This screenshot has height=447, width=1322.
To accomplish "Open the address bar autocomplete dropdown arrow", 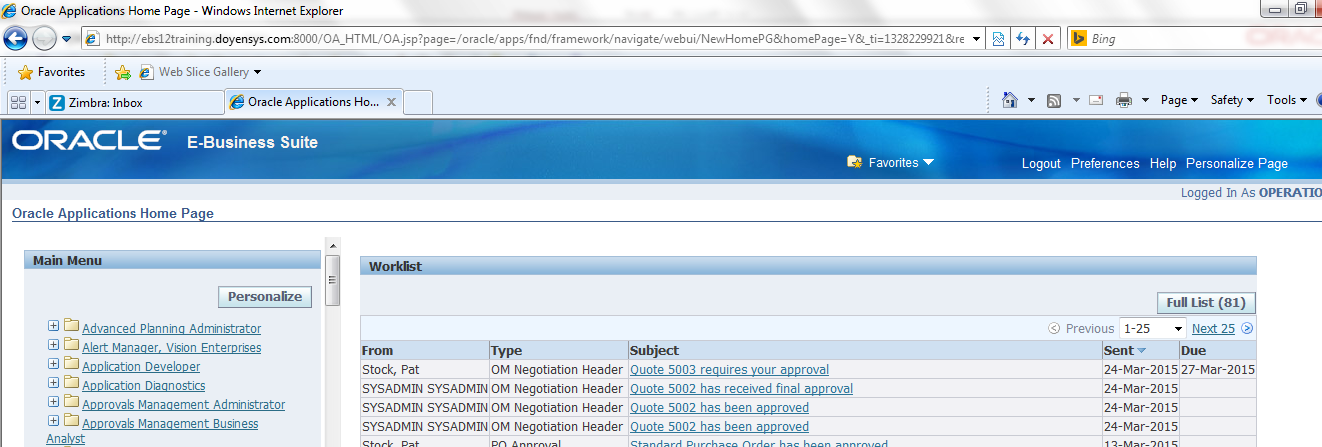I will [976, 39].
